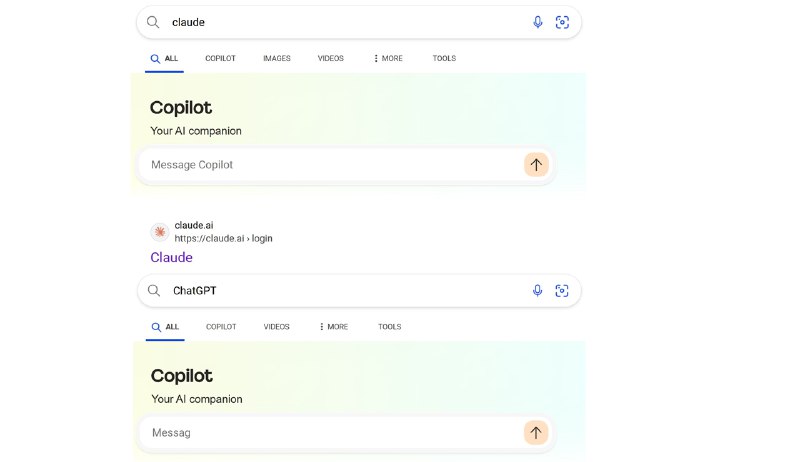The width and height of the screenshot is (800, 462).
Task: Select VIDEOS tab under ChatGPT search
Action: click(x=277, y=326)
